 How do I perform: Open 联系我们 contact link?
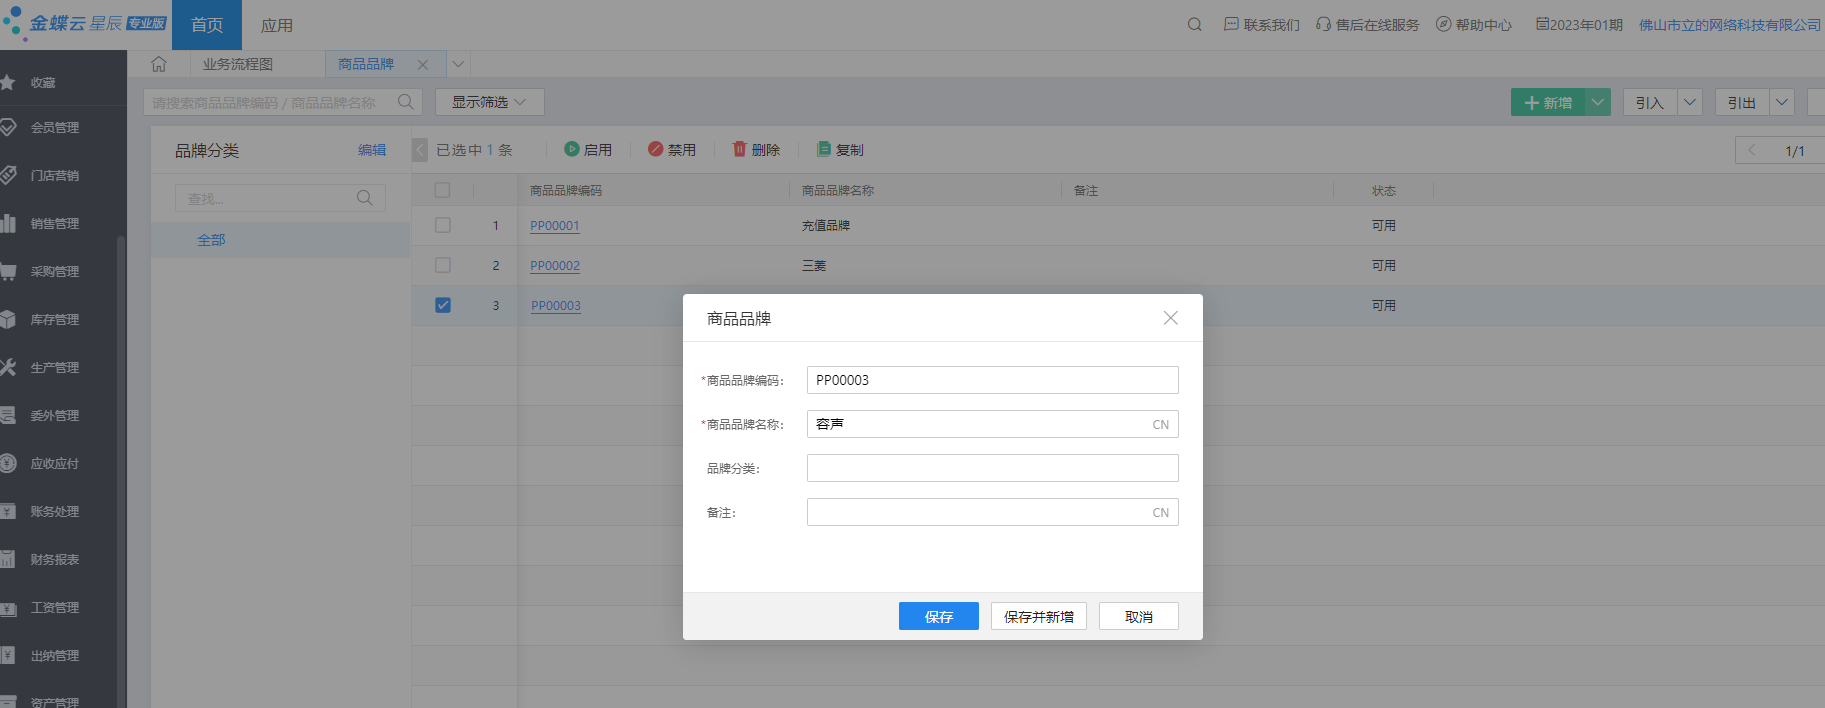tap(1262, 25)
